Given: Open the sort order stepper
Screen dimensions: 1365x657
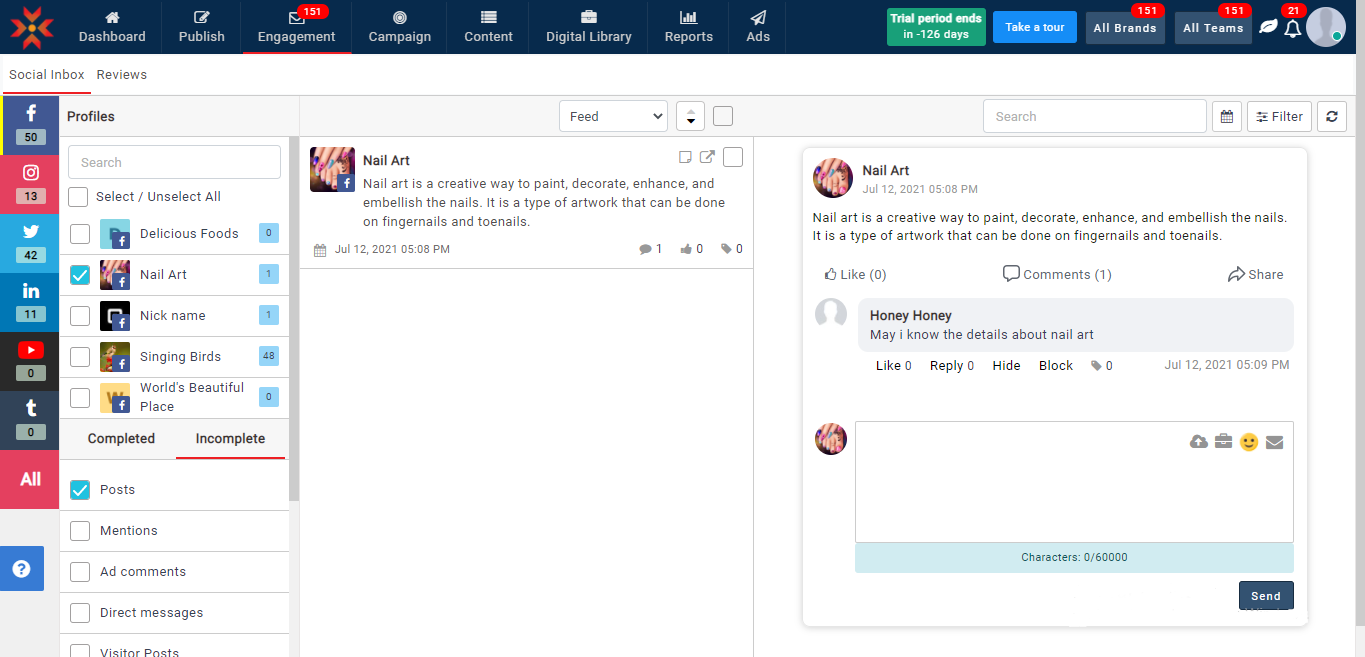Looking at the screenshot, I should [690, 116].
